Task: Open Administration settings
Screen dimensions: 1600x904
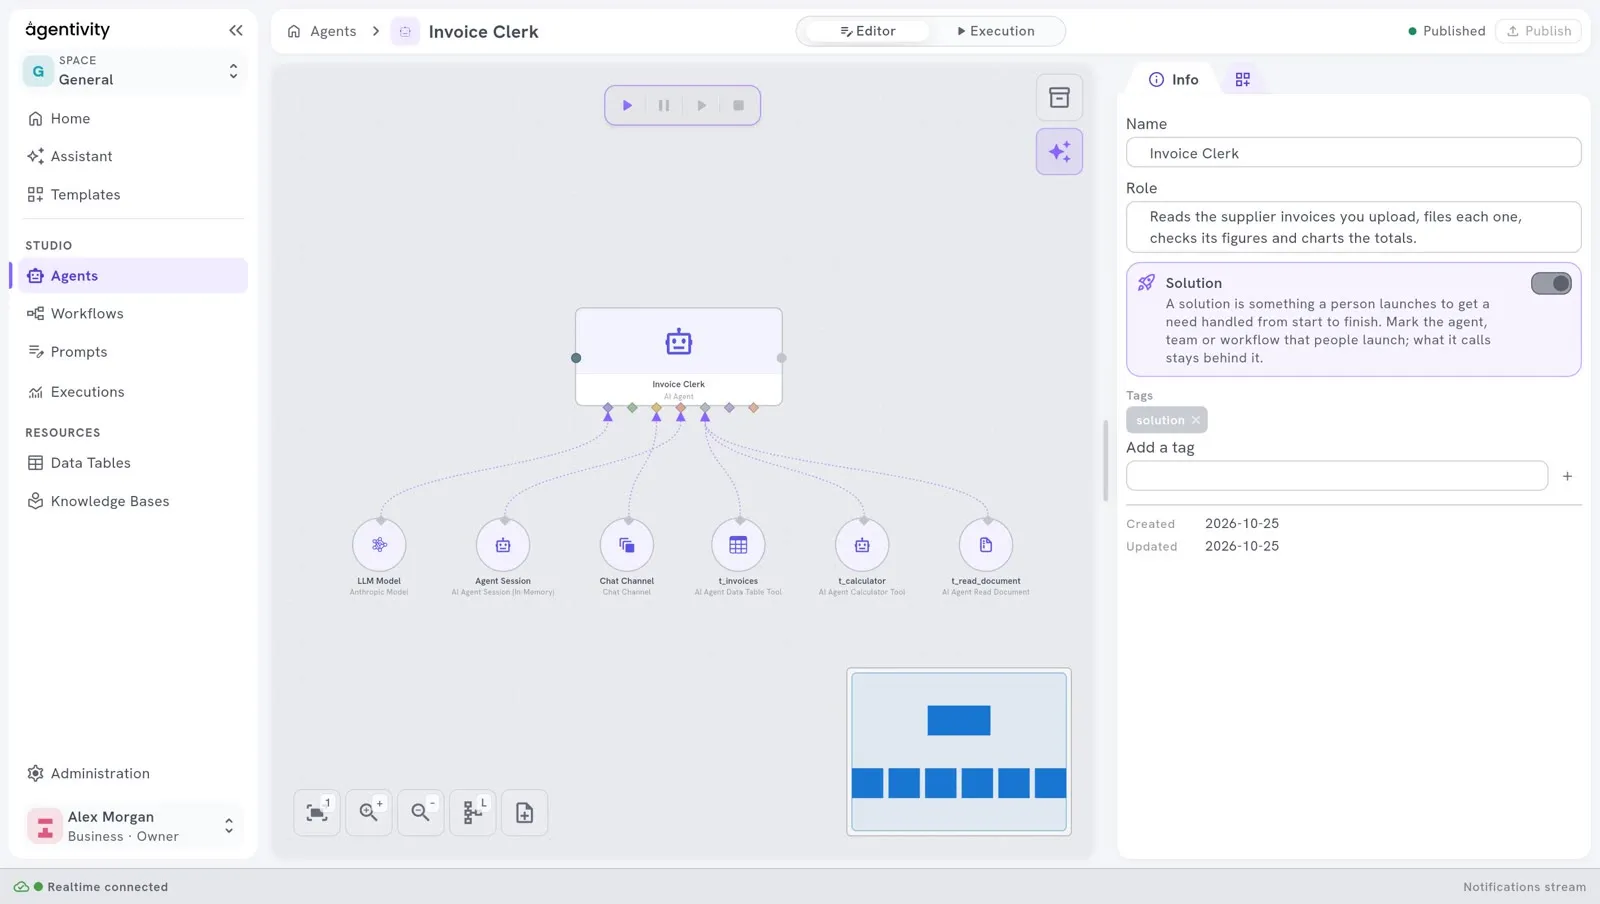Action: pos(132,773)
